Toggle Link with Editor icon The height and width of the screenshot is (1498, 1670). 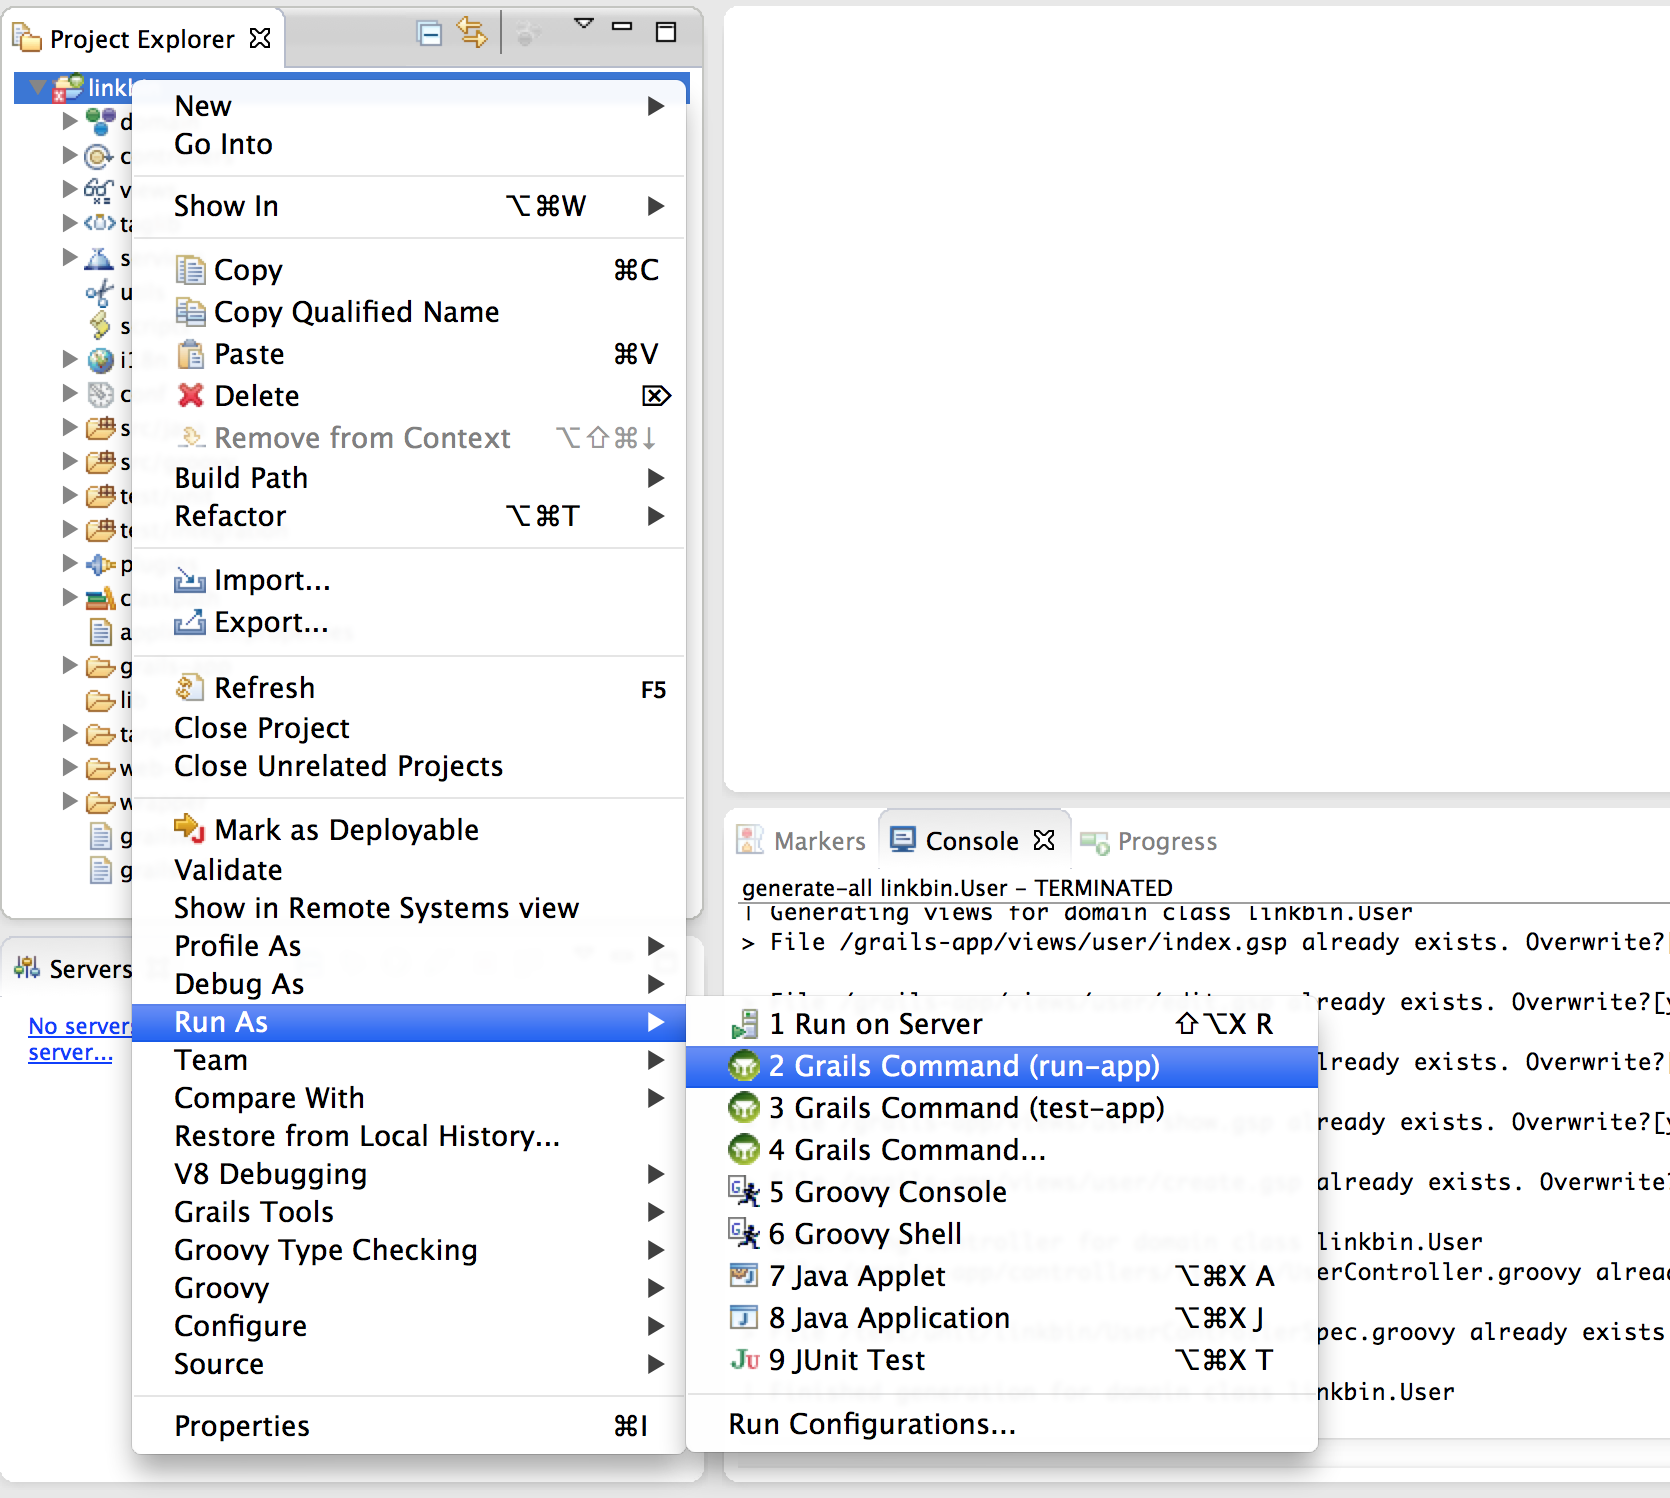(x=471, y=33)
